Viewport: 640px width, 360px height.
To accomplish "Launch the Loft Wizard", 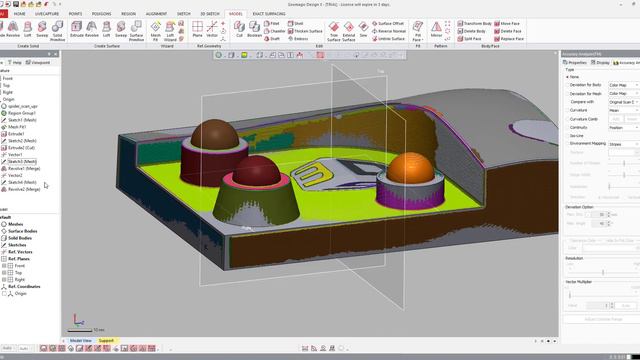I will [x=170, y=31].
